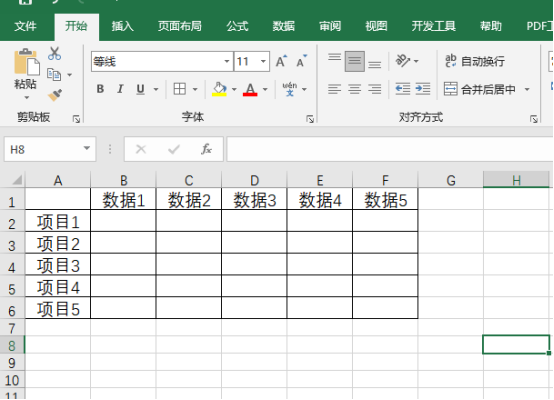554x400 pixels.
Task: Open the font size 11 dropdown
Action: tap(263, 61)
